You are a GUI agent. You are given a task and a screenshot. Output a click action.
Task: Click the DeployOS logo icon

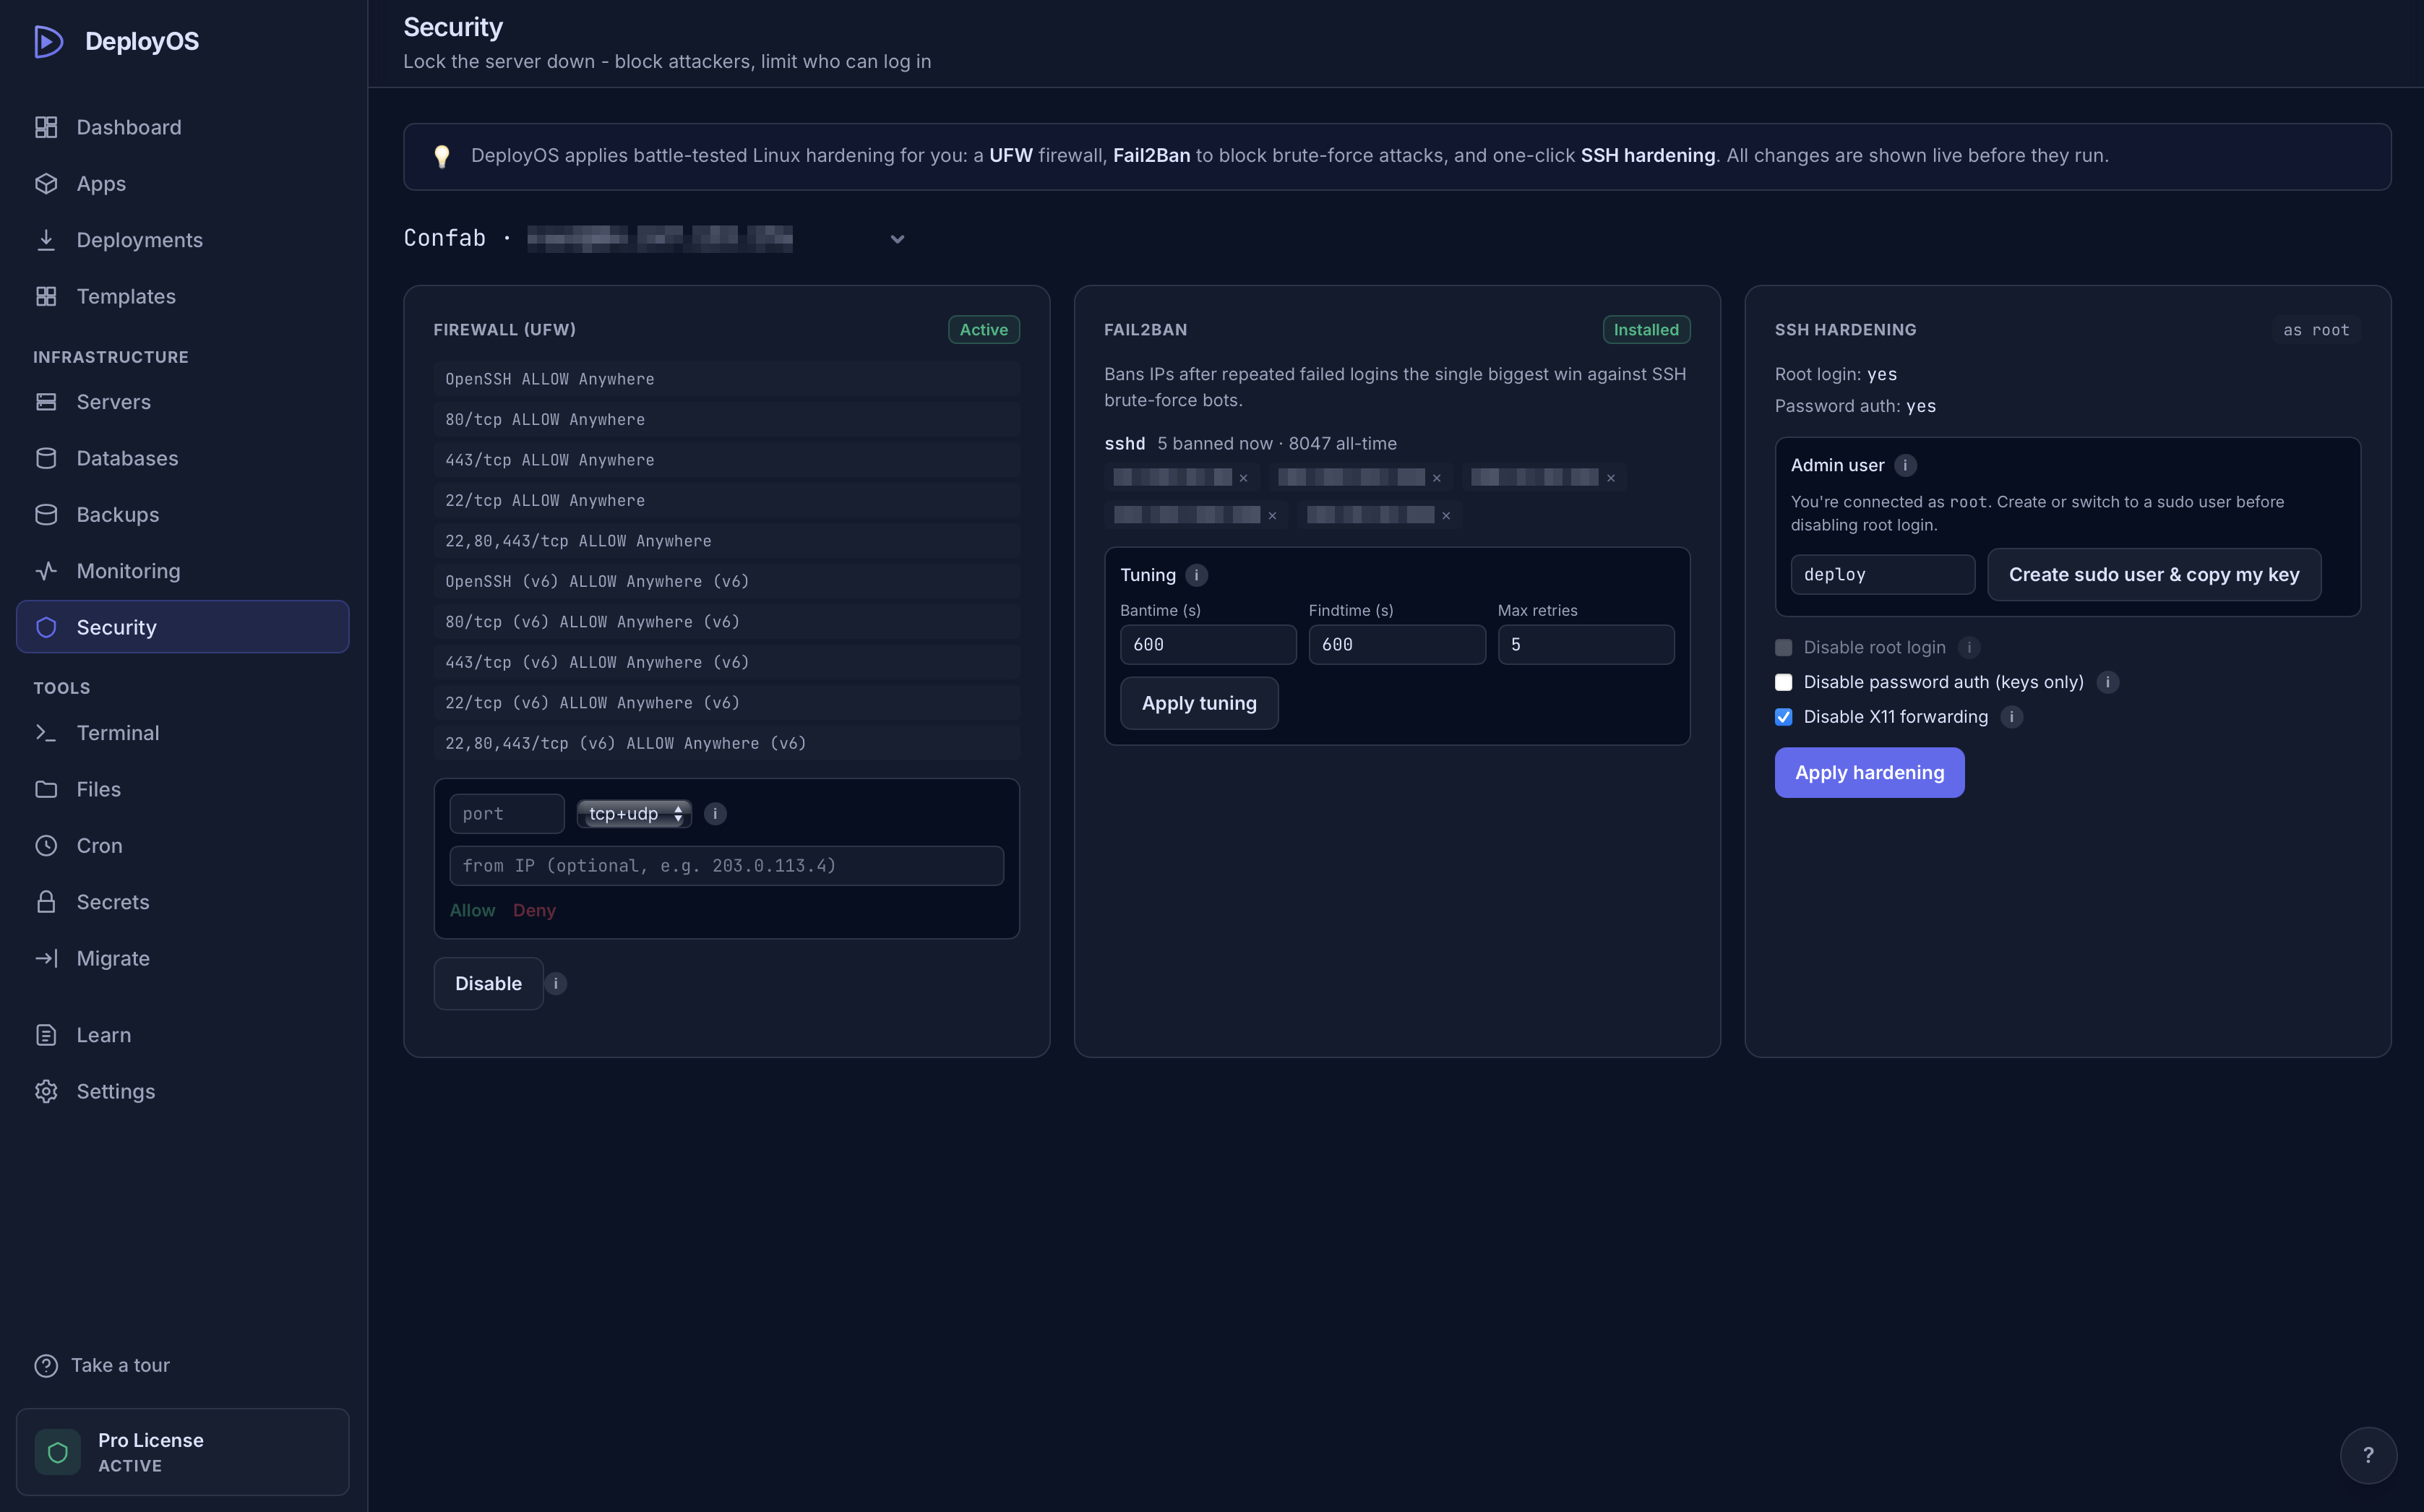pyautogui.click(x=48, y=41)
